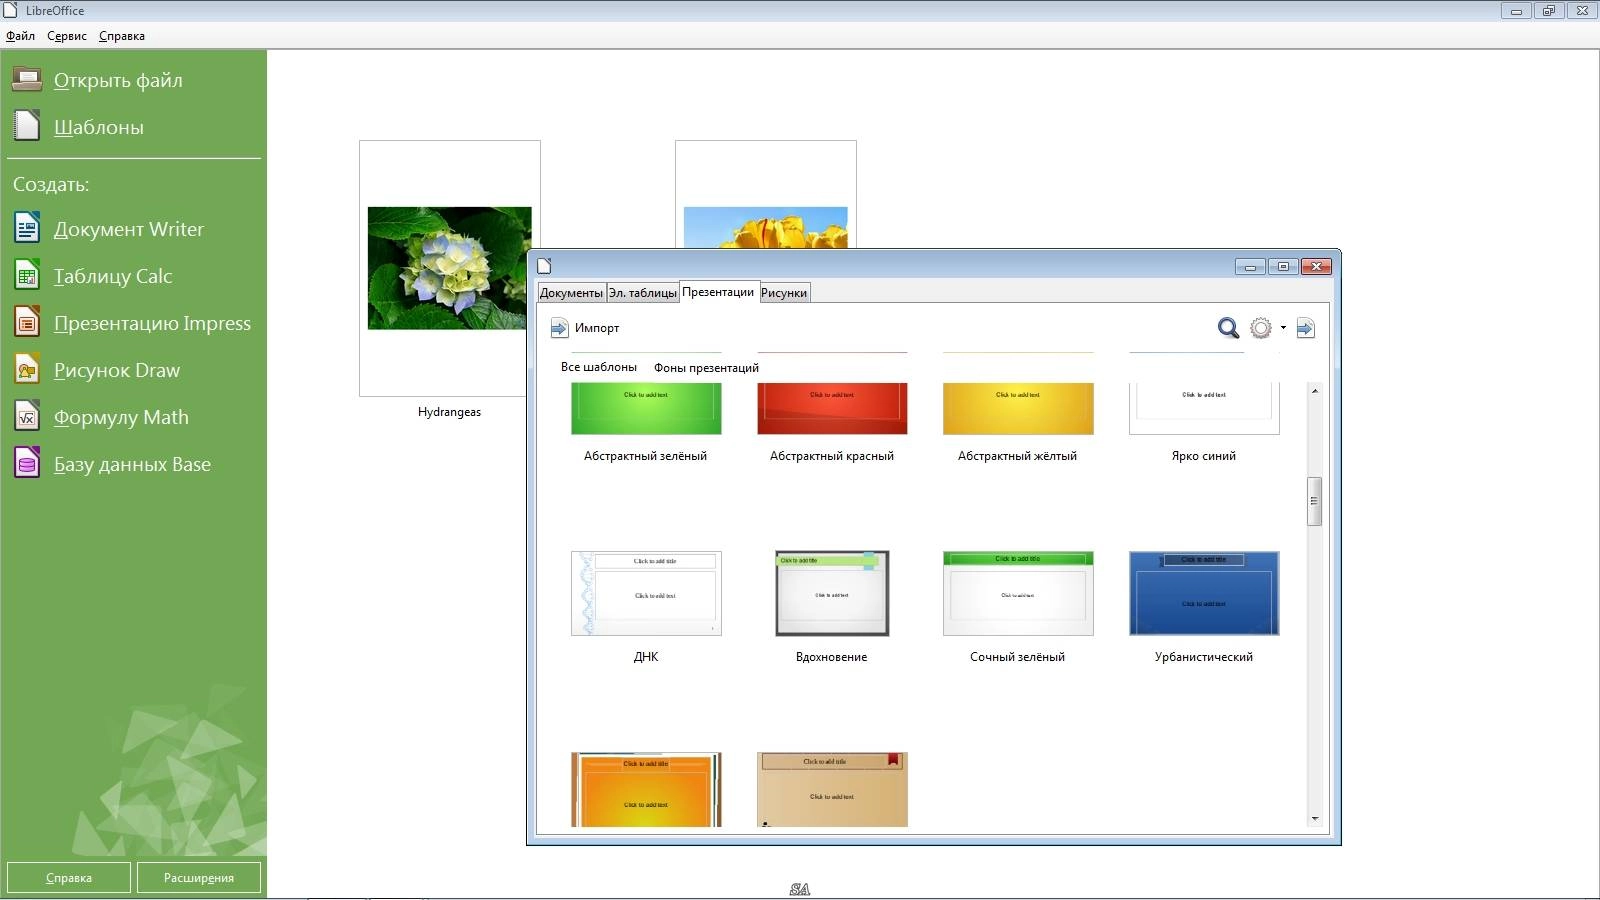
Task: Create a Формулу Math
Action: (121, 417)
